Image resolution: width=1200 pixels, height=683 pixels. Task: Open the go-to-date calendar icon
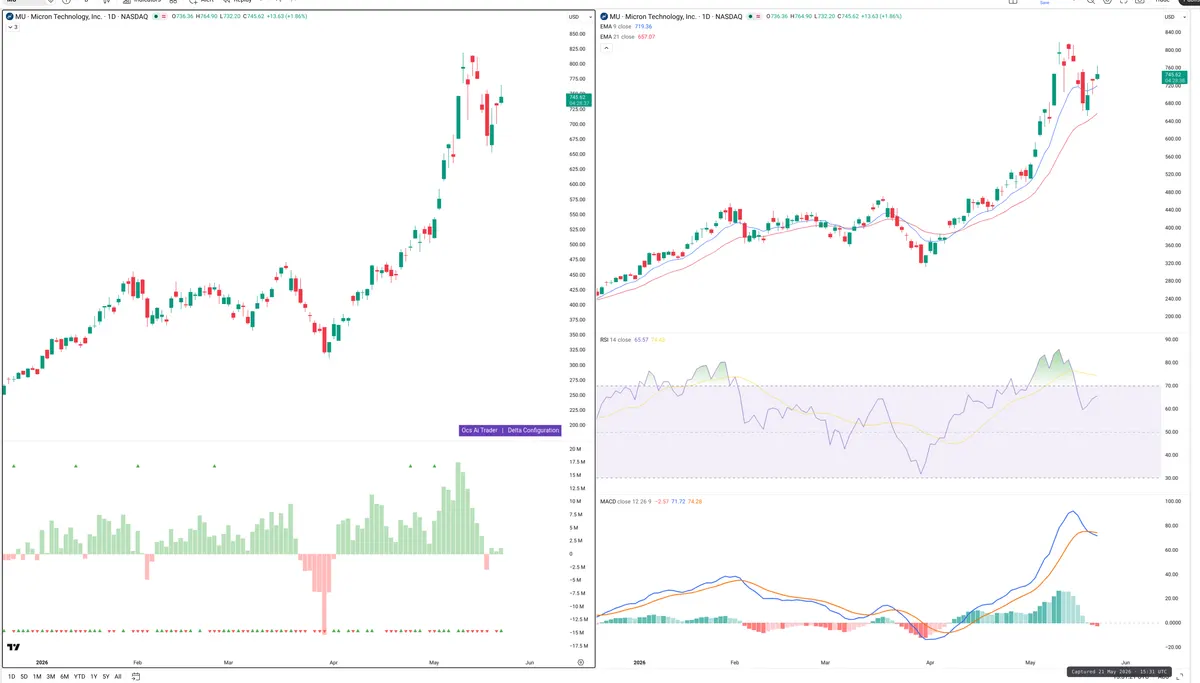[136, 677]
